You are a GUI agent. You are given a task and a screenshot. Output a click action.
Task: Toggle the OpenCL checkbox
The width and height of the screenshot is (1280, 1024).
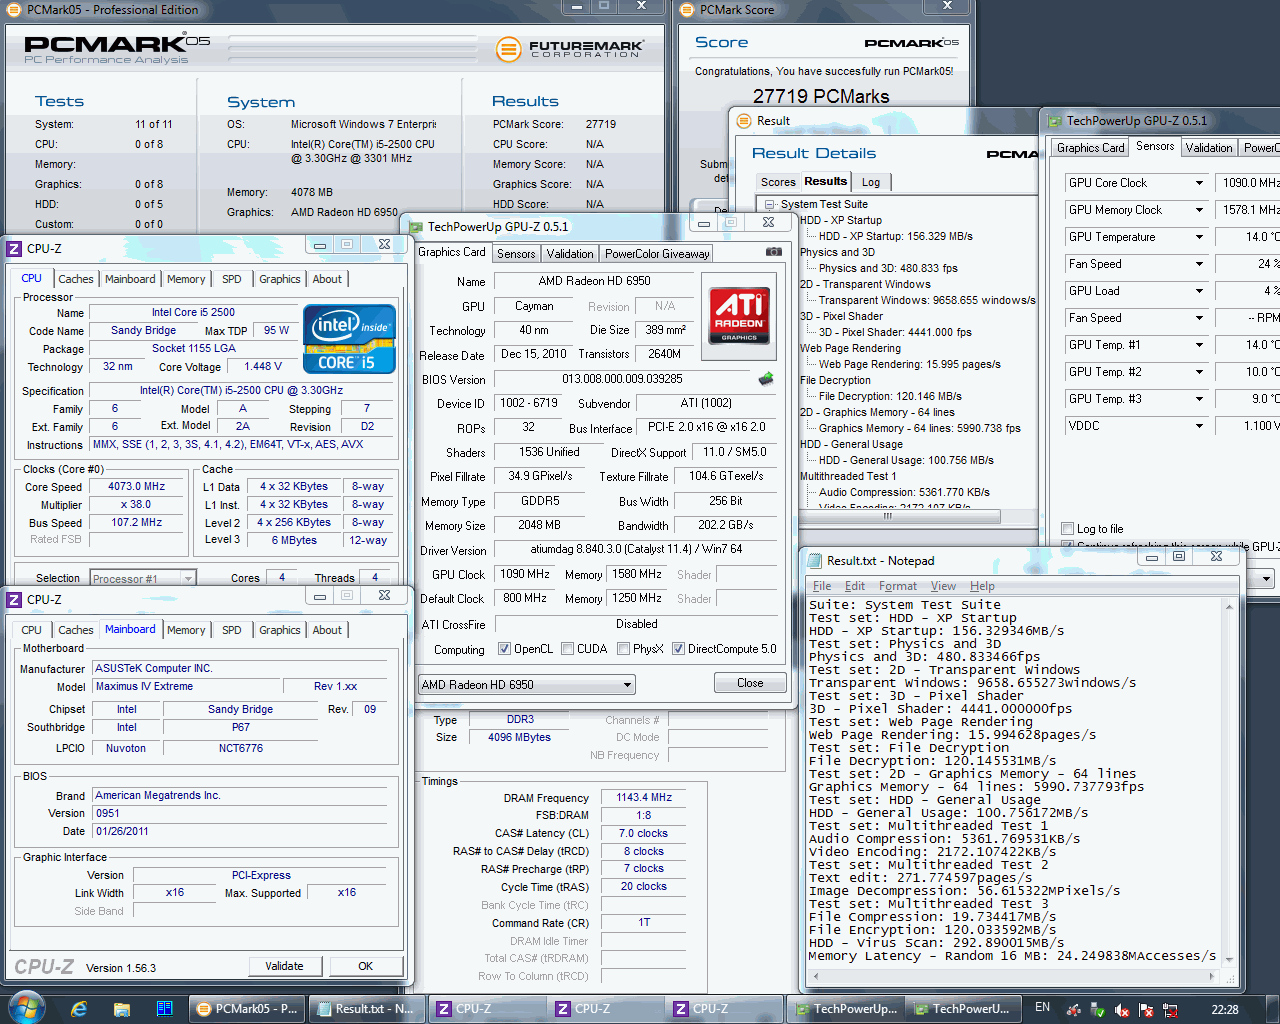pos(504,649)
